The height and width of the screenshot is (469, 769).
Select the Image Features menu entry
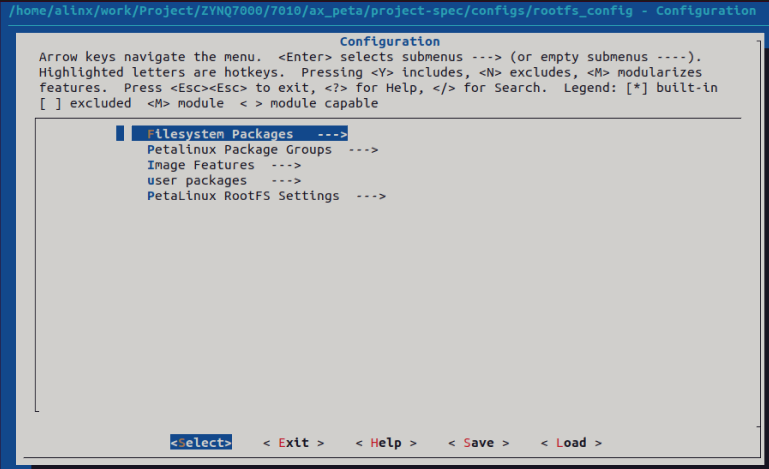[224, 165]
